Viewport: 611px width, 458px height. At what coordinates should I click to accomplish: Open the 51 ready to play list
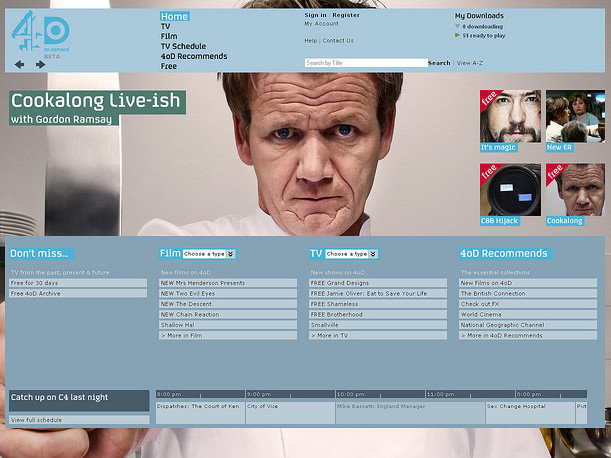(x=484, y=35)
